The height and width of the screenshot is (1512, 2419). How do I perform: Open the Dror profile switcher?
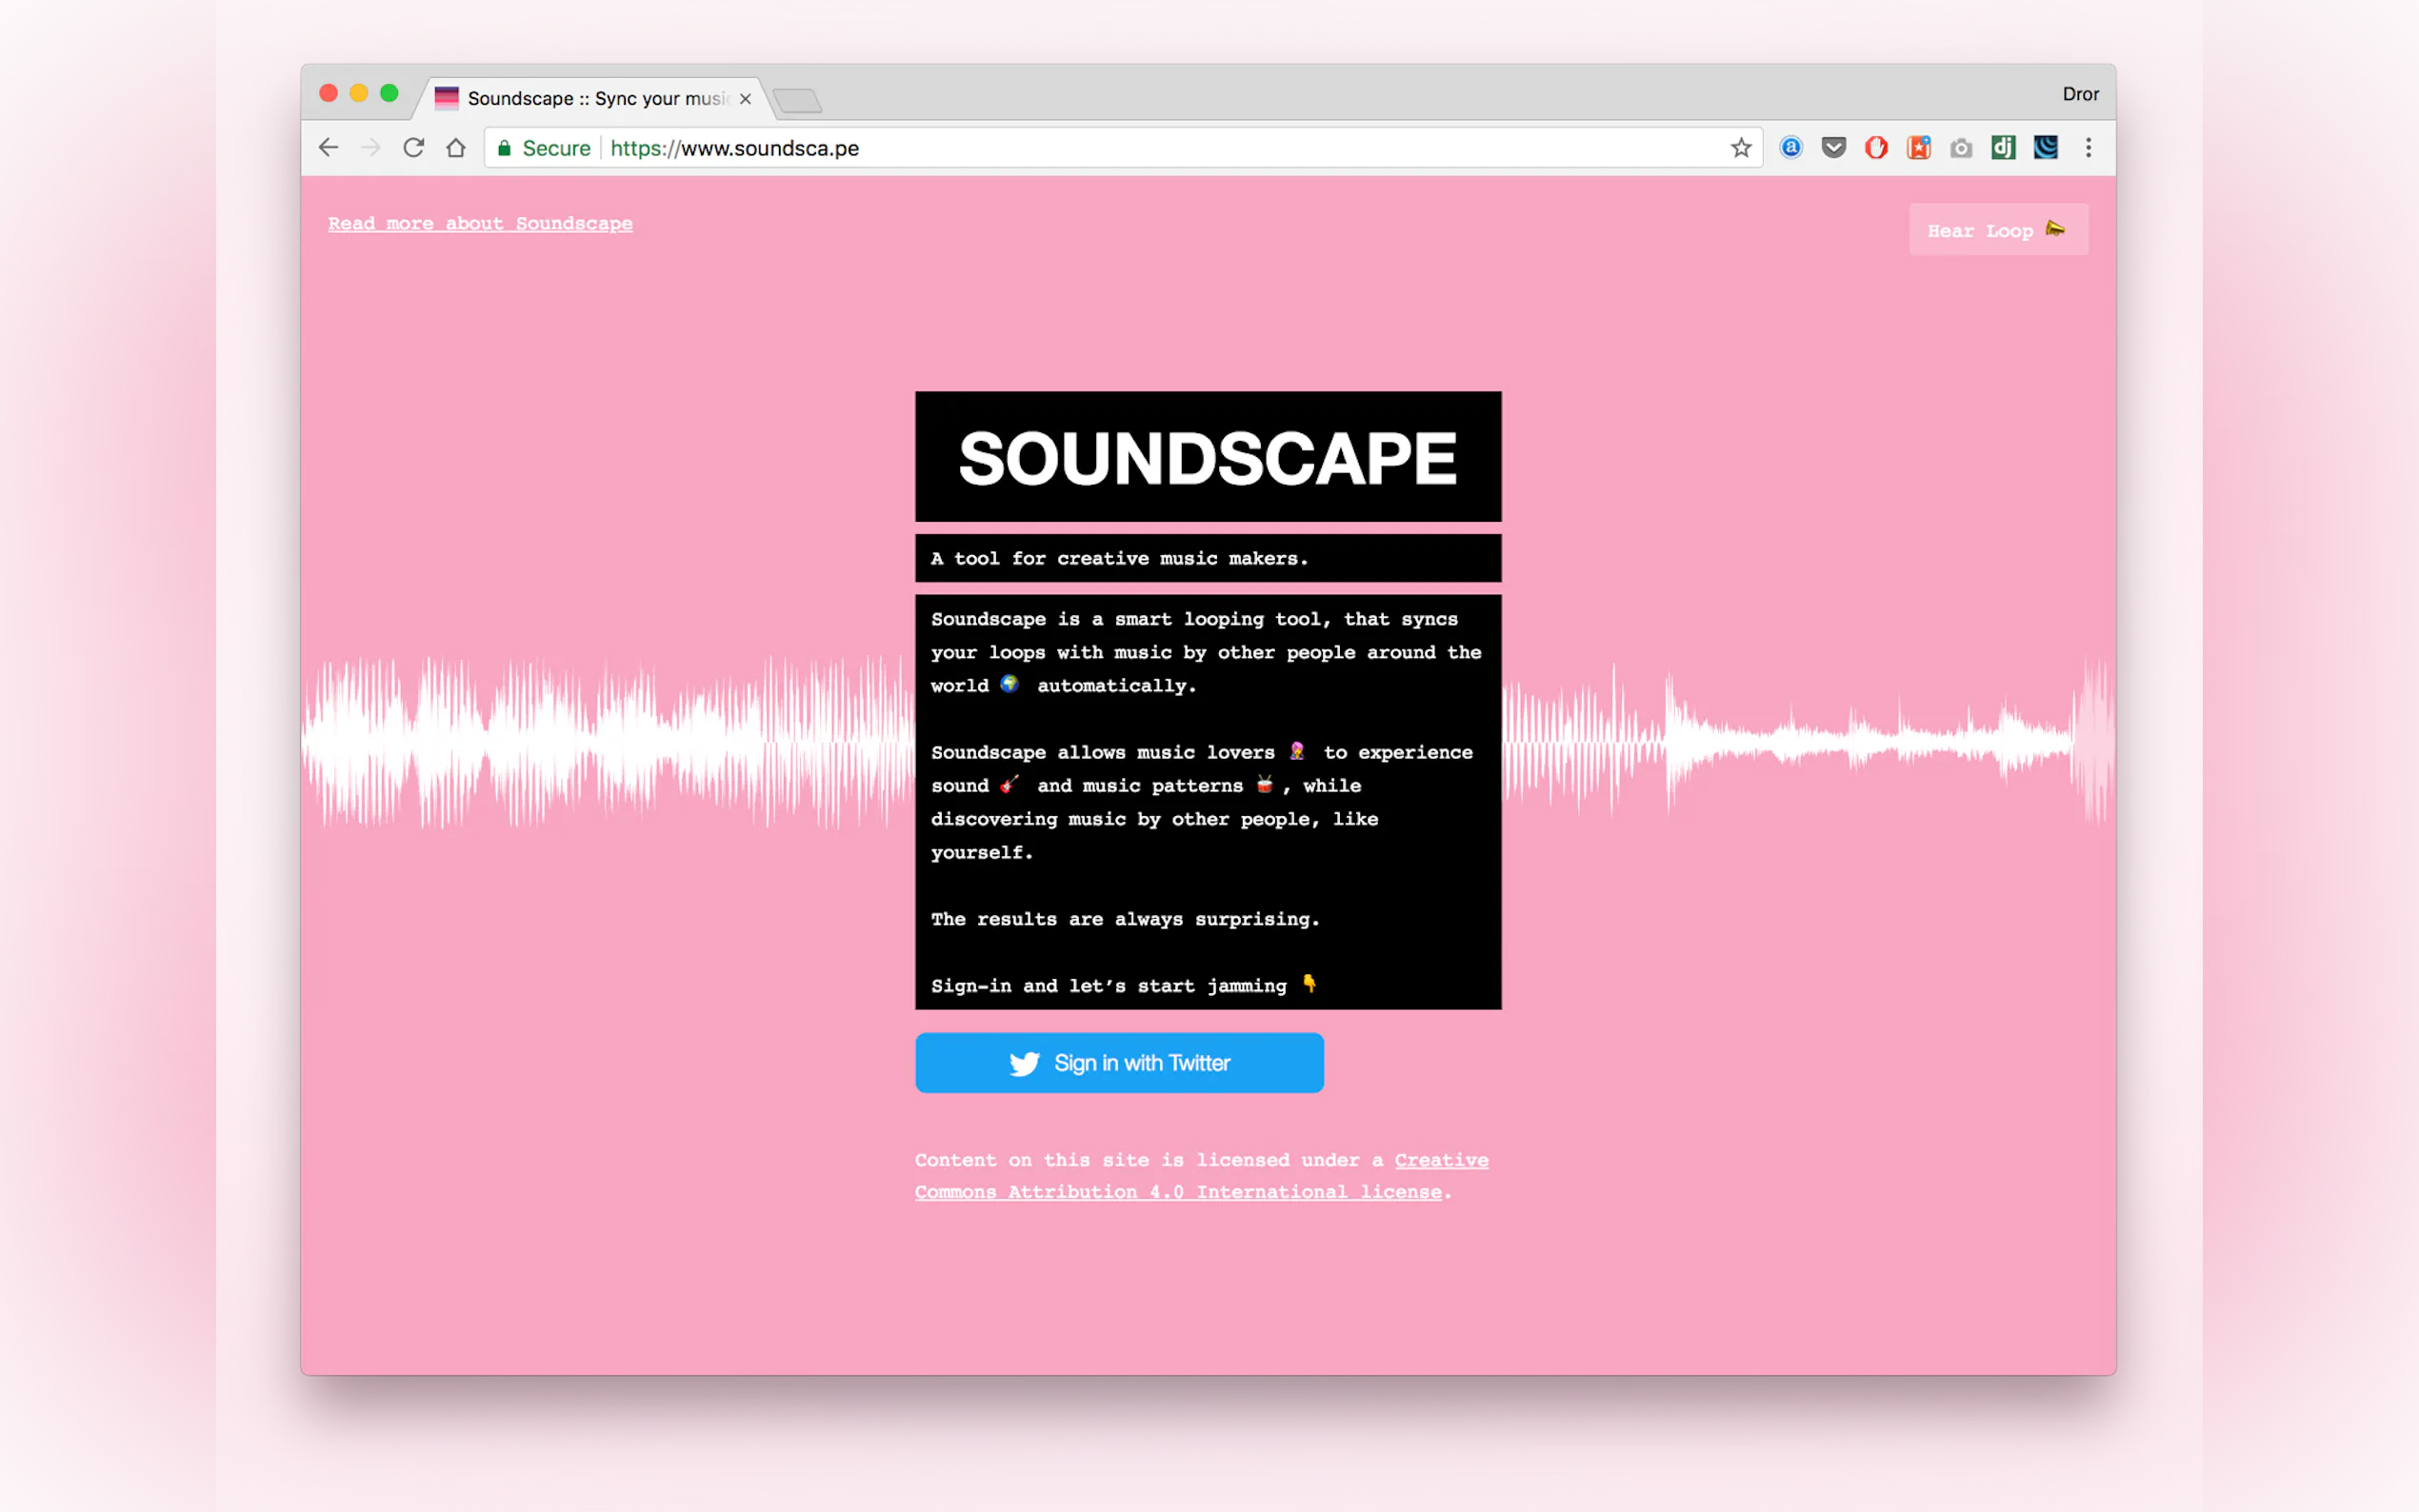[2080, 94]
